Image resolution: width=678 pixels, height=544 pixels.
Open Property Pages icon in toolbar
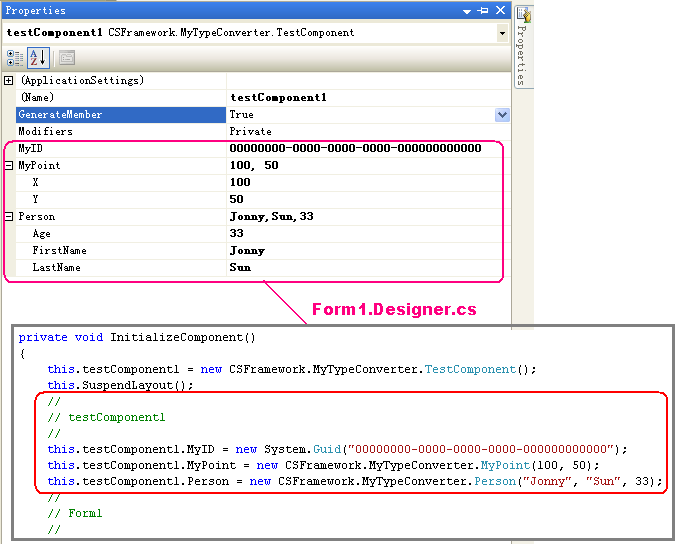[x=67, y=58]
